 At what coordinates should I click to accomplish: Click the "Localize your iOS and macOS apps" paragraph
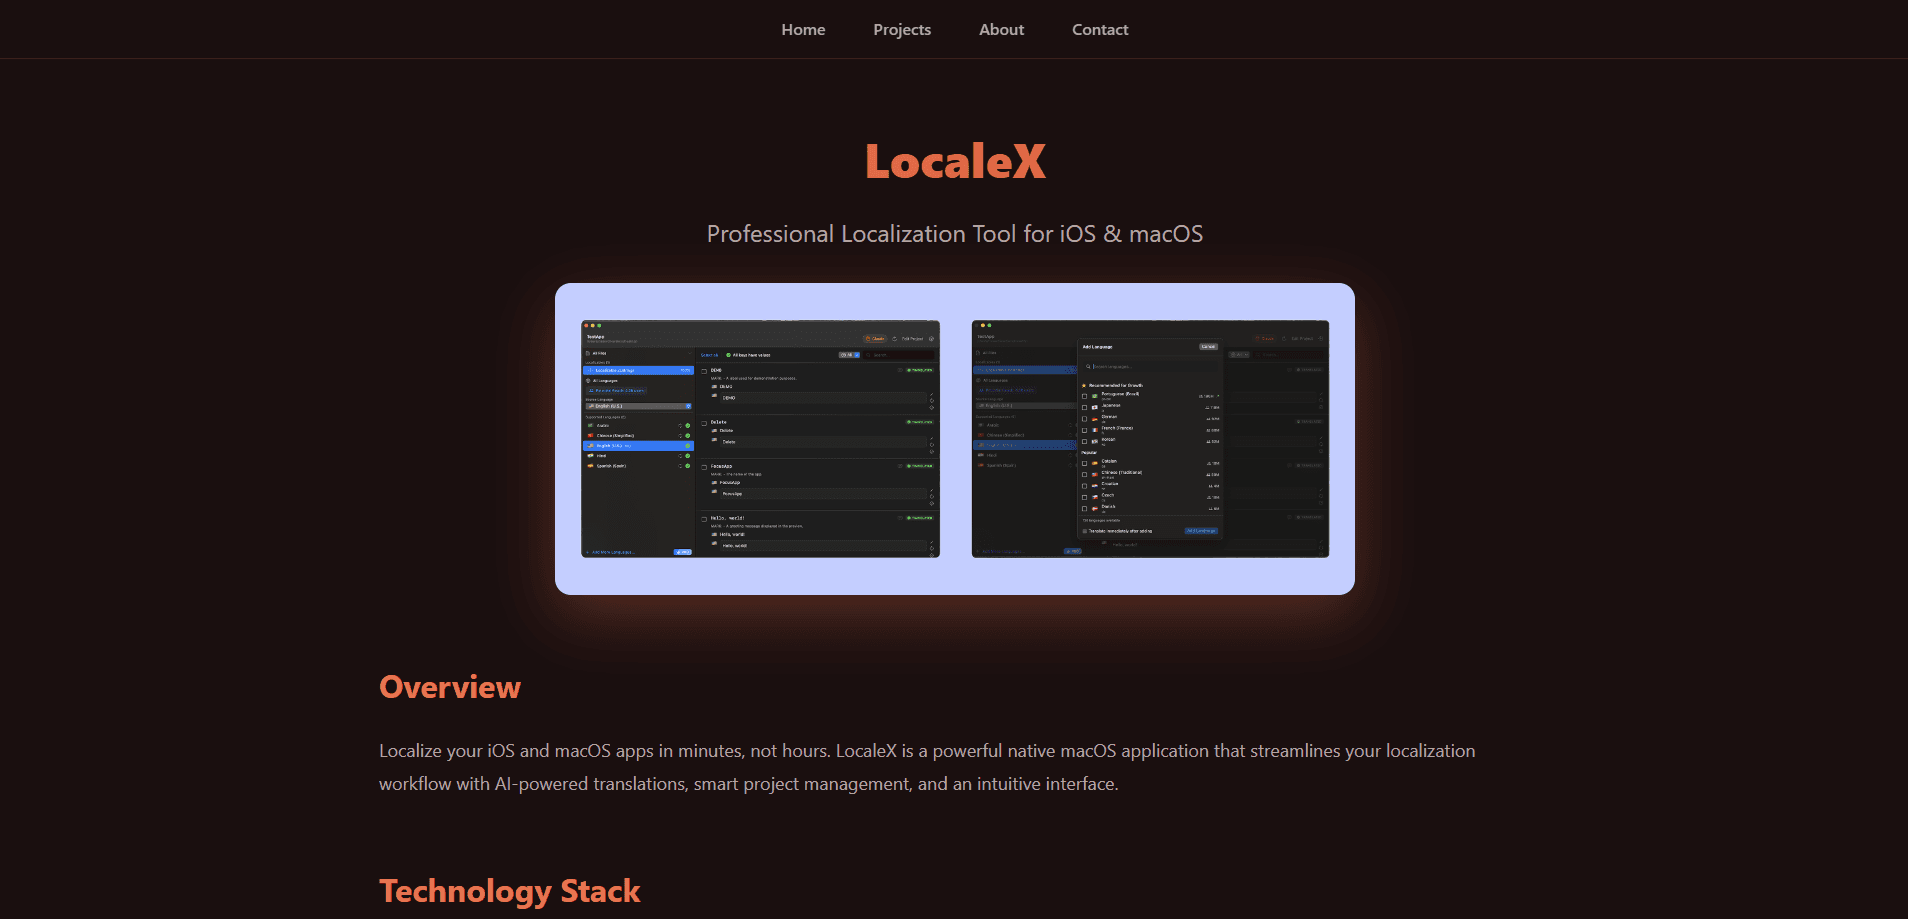927,767
